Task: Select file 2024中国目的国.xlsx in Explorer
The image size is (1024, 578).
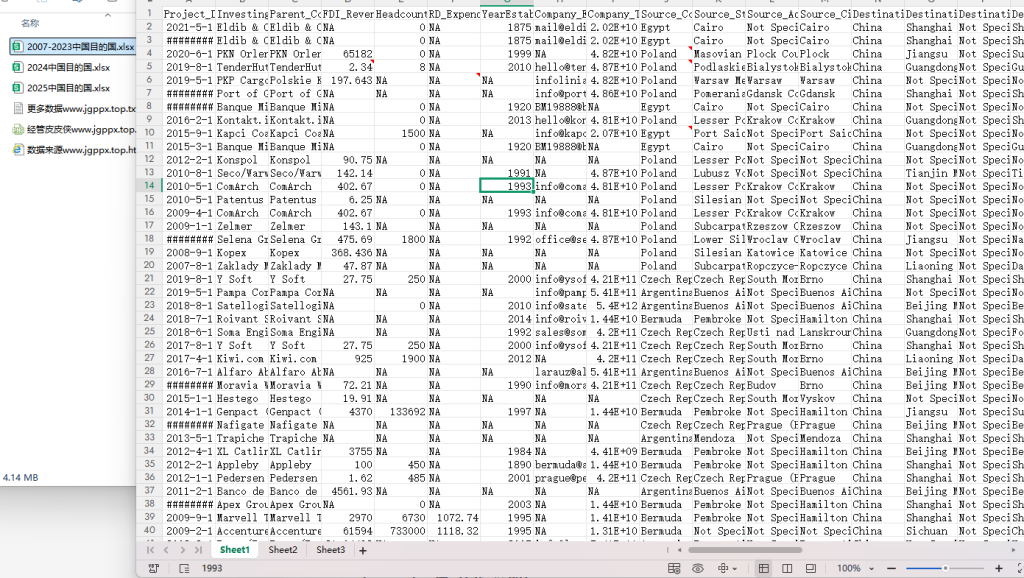Action: (x=61, y=67)
